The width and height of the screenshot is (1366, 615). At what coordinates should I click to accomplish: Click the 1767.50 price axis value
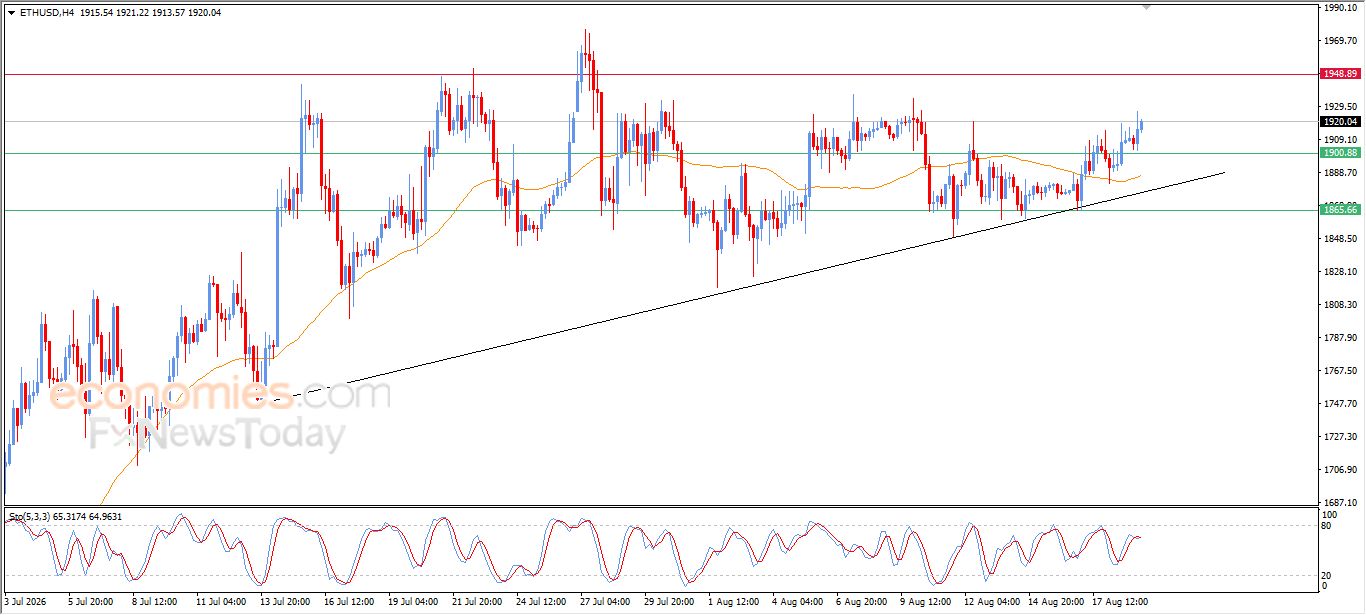[x=1341, y=371]
